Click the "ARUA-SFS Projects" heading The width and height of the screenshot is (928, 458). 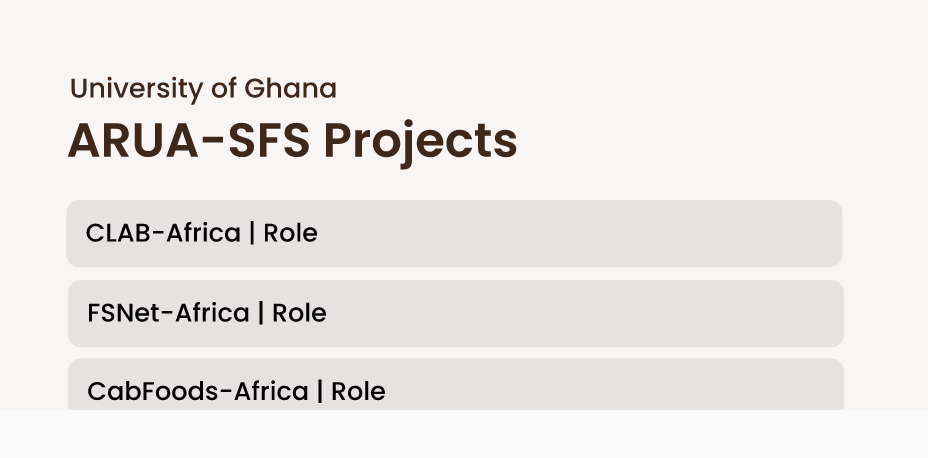(x=292, y=141)
